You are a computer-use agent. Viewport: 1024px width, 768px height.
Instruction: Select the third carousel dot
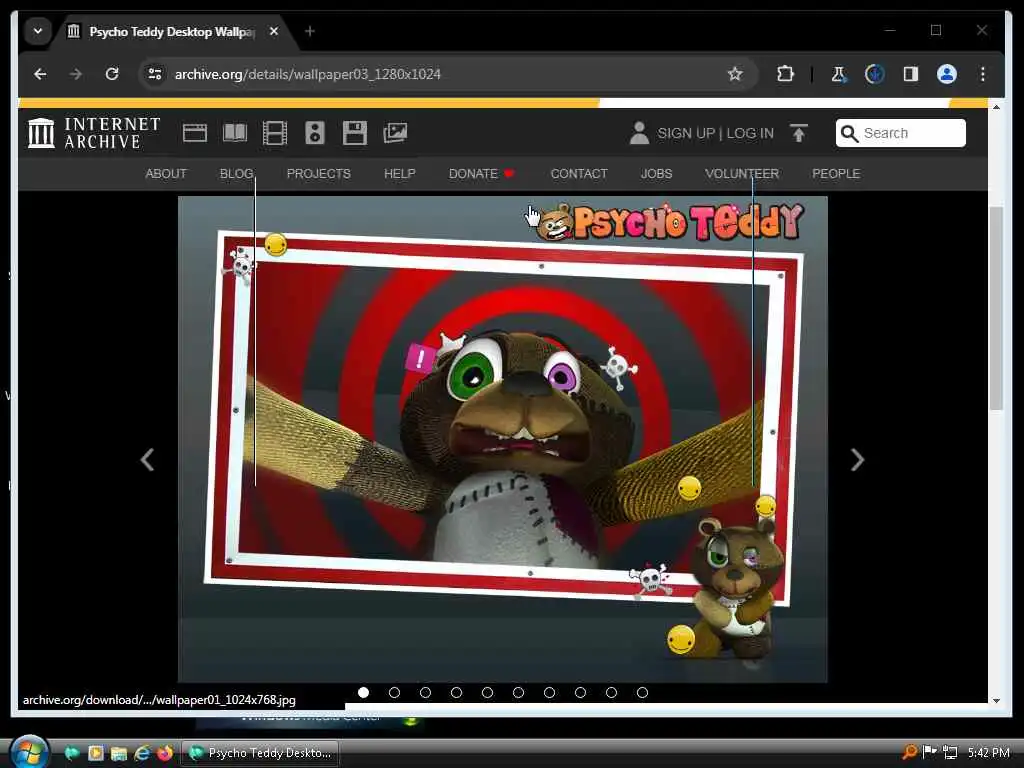tap(425, 692)
